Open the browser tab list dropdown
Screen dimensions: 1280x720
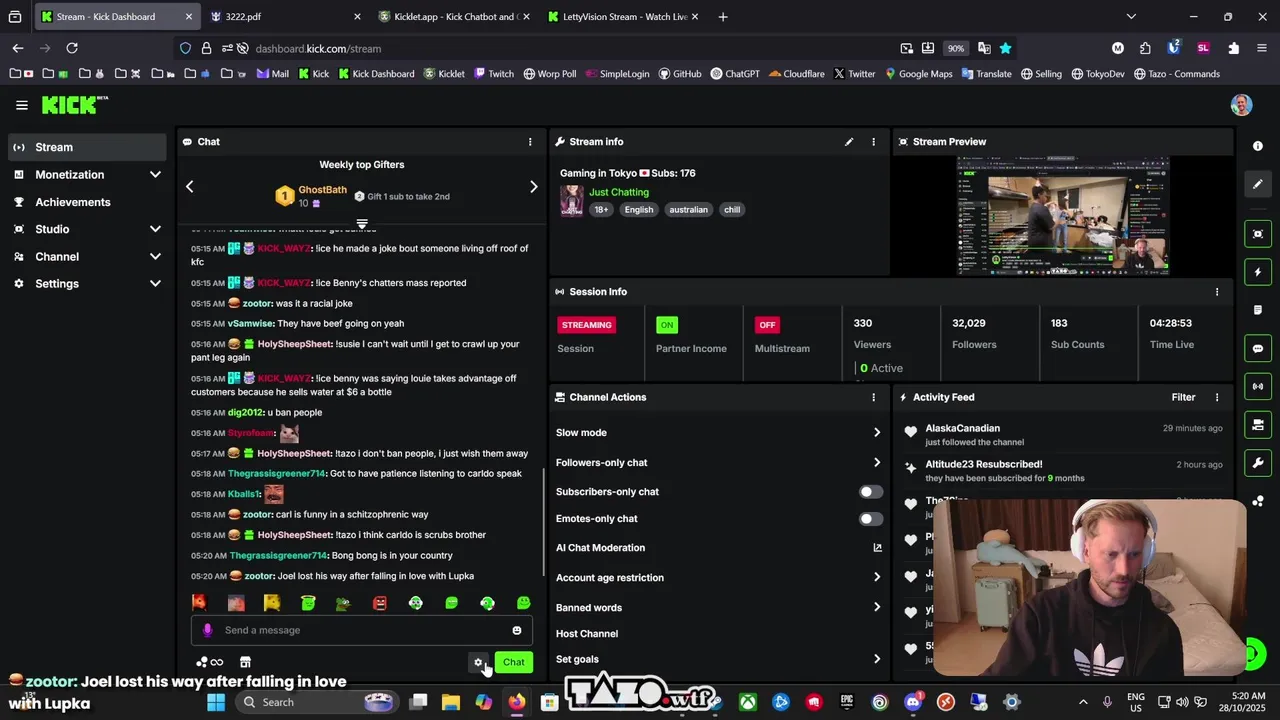pyautogui.click(x=1131, y=16)
